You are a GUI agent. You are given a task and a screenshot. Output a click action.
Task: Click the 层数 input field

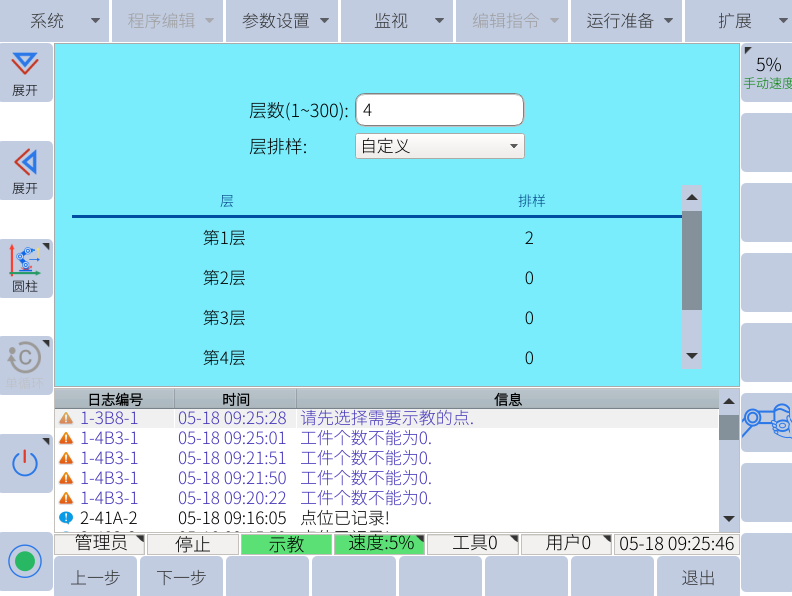[439, 110]
